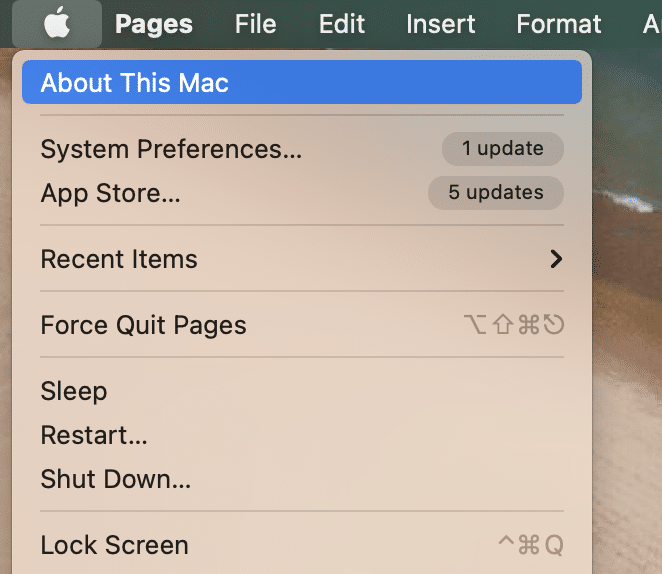Screen dimensions: 662x574
Task: Click the Apple logo in the menu bar
Action: click(x=57, y=23)
